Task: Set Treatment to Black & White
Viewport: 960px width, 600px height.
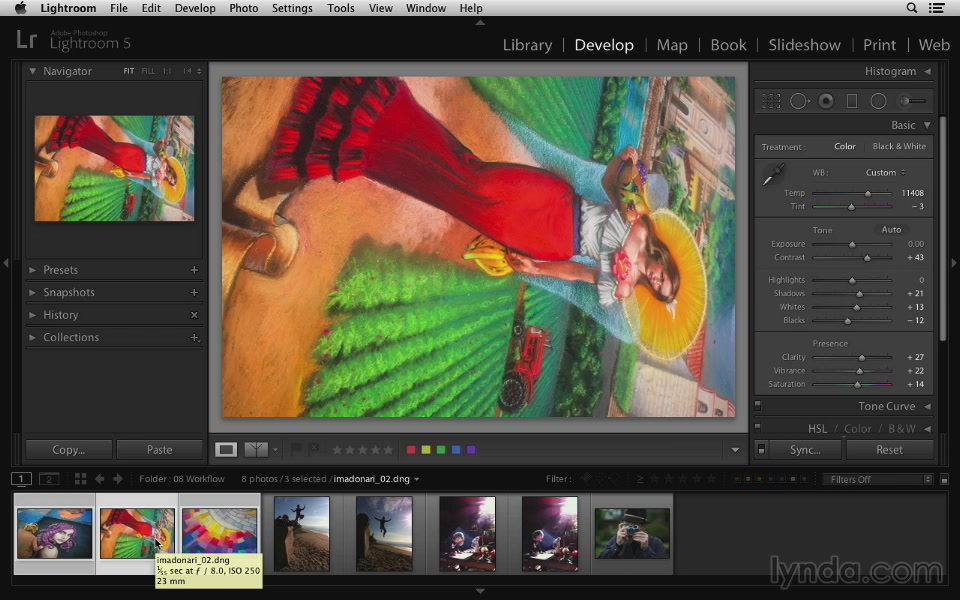Action: pyautogui.click(x=899, y=146)
